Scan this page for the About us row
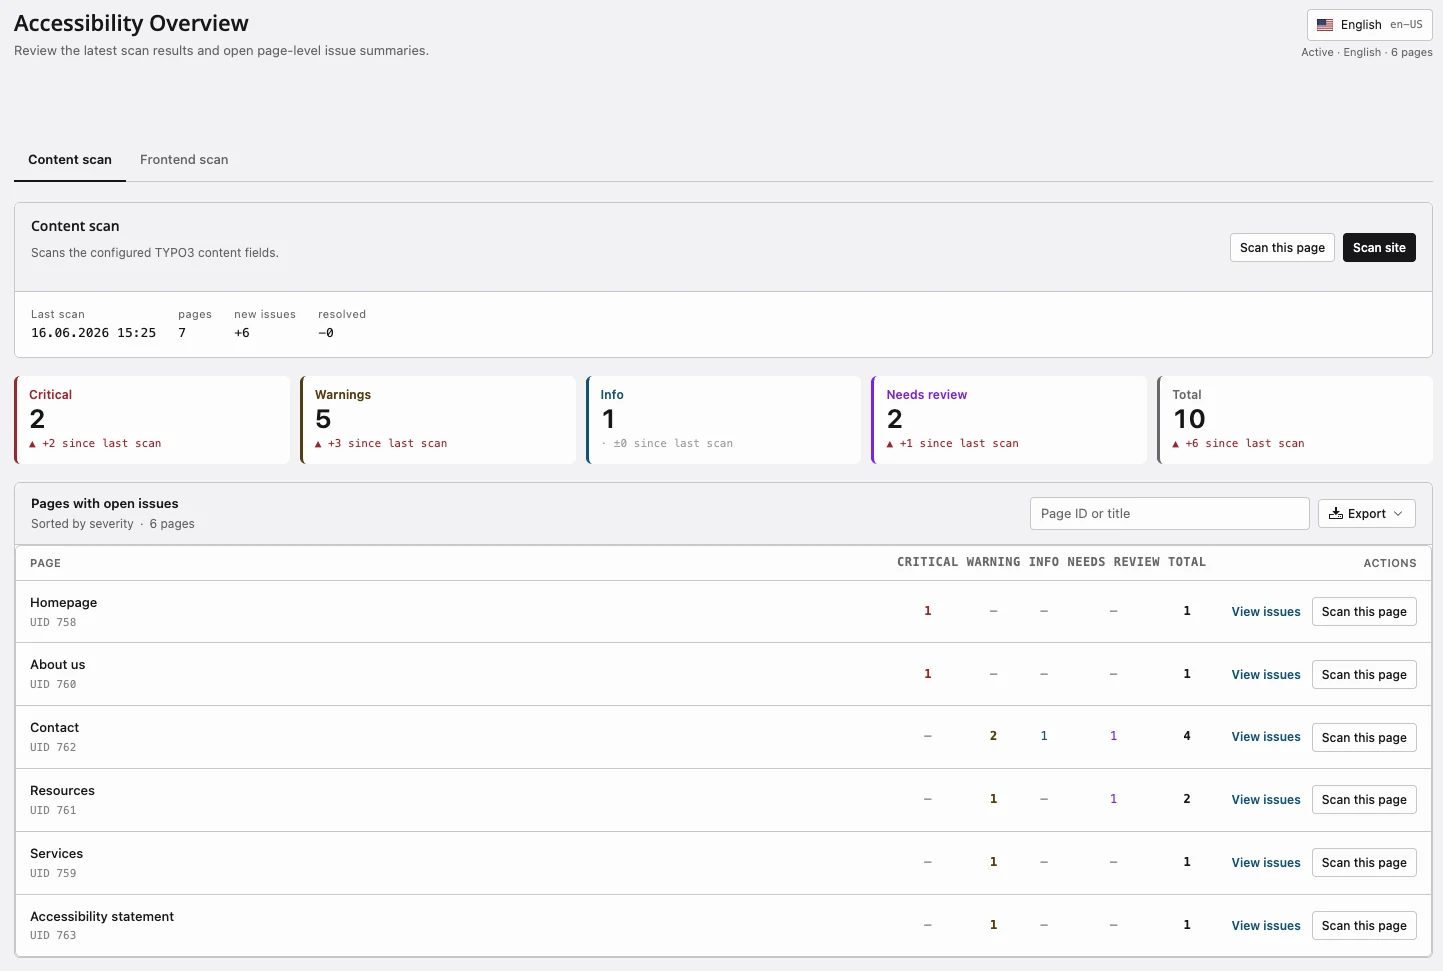Screen dimensions: 1443x971 pyautogui.click(x=1364, y=675)
